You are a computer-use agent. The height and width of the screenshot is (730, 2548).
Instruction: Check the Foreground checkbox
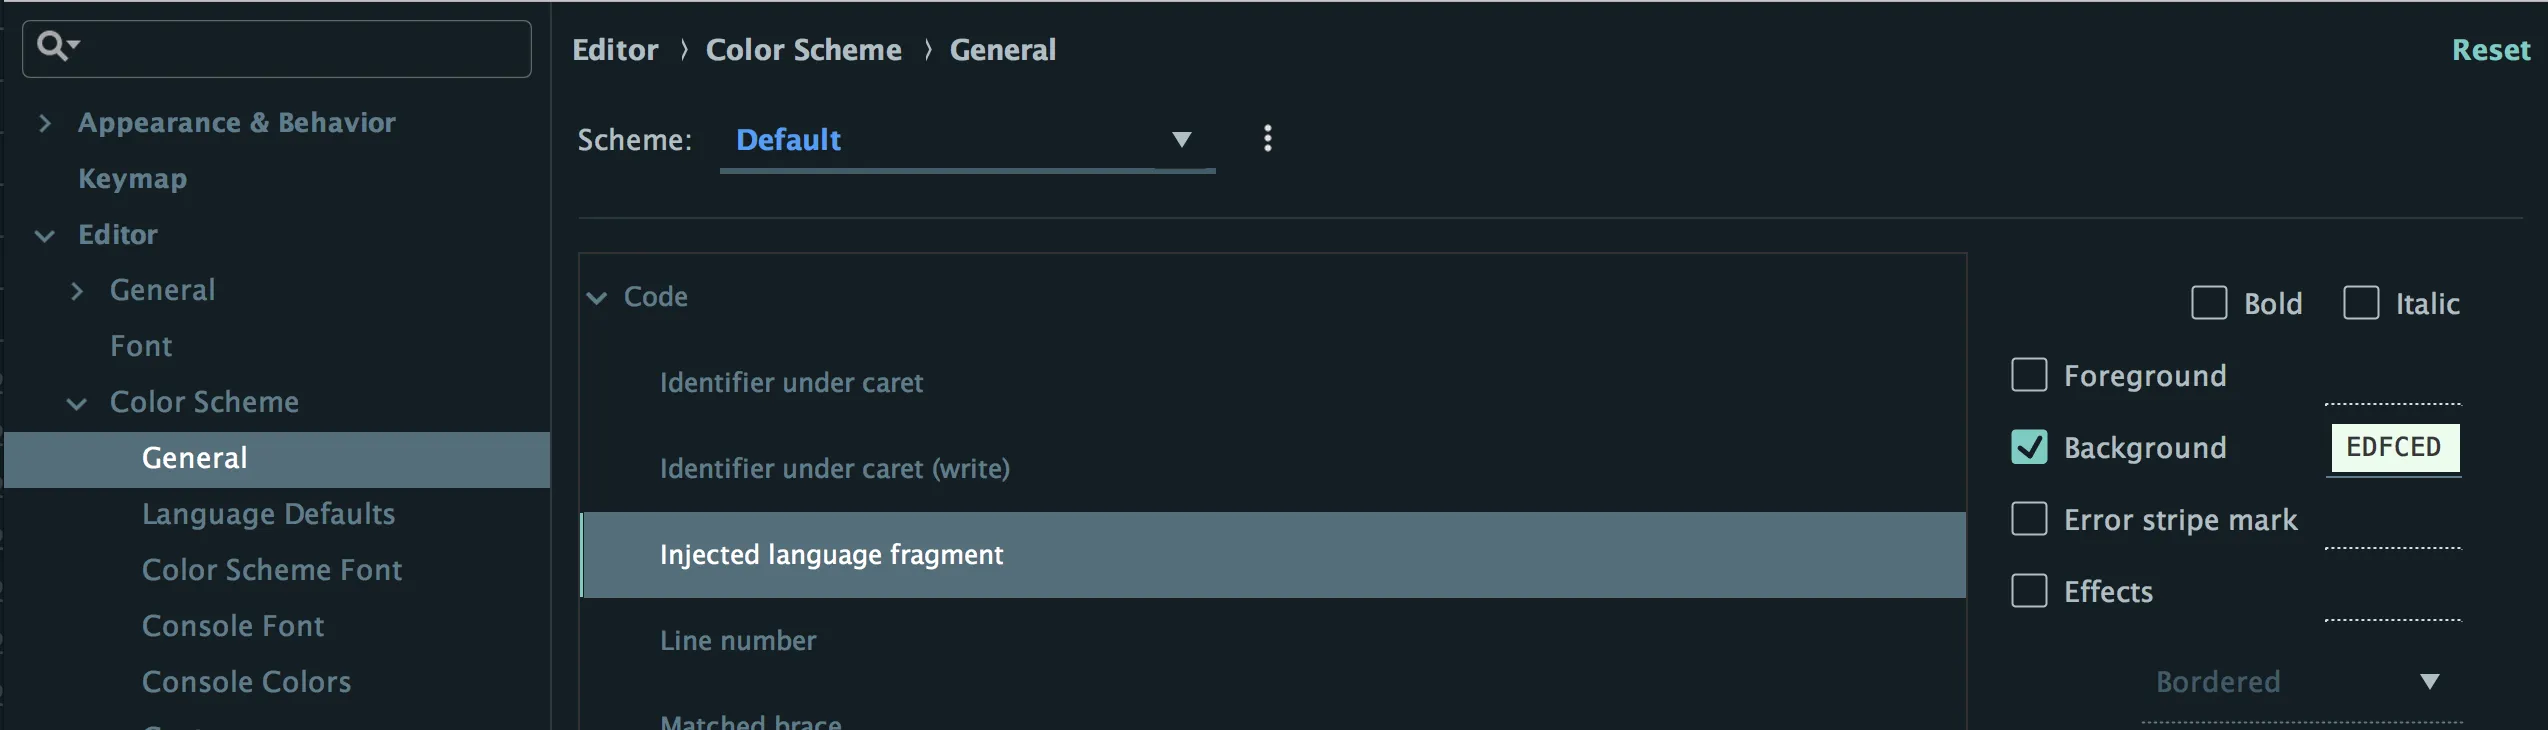(x=2028, y=375)
